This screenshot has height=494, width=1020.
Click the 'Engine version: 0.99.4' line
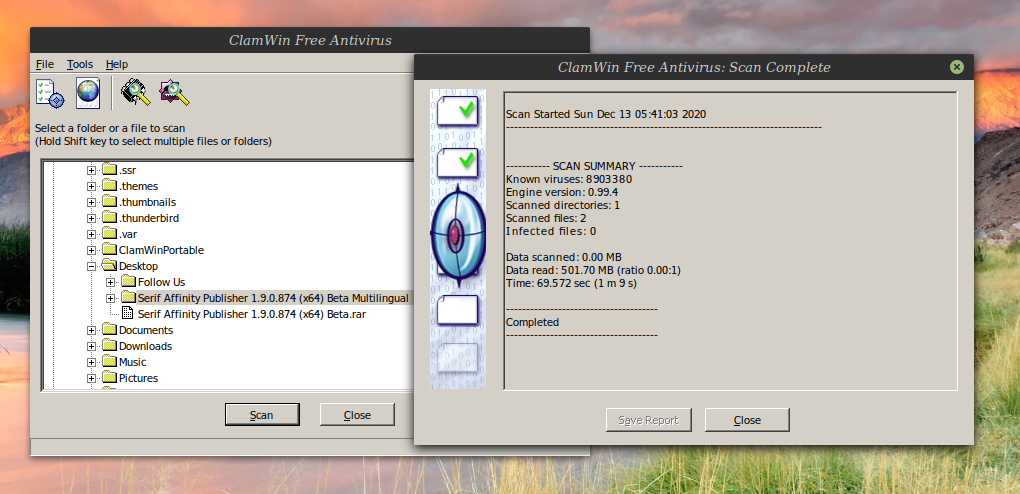coord(561,192)
